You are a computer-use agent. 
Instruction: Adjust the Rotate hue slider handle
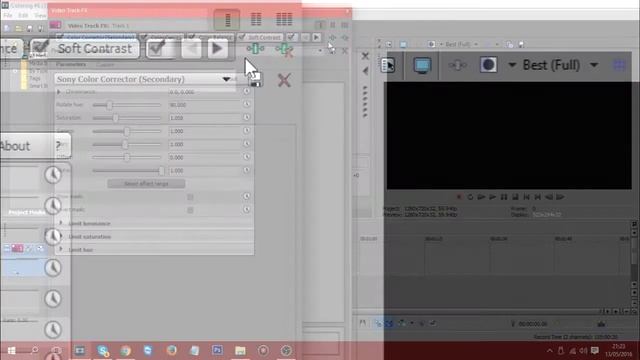109,105
